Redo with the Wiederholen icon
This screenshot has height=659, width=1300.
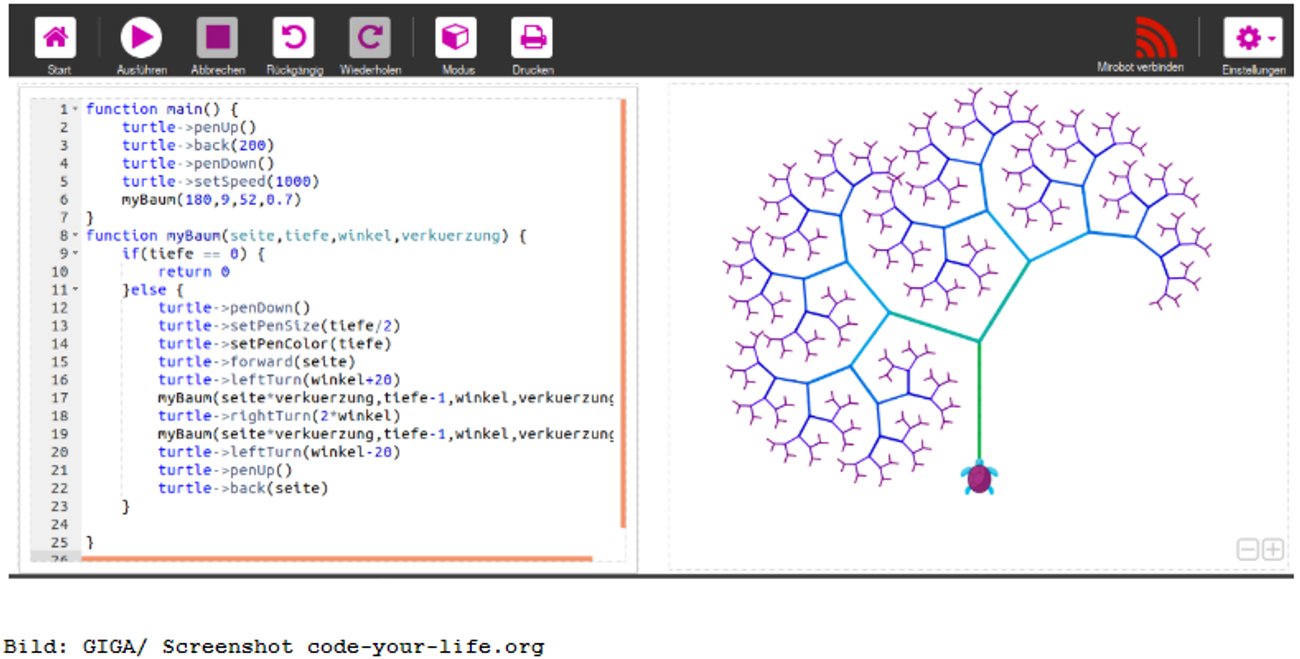click(x=369, y=39)
